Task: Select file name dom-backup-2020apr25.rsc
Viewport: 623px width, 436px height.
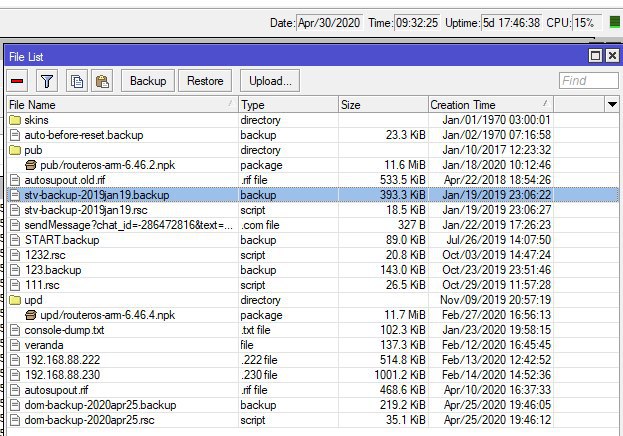Action: (89, 420)
